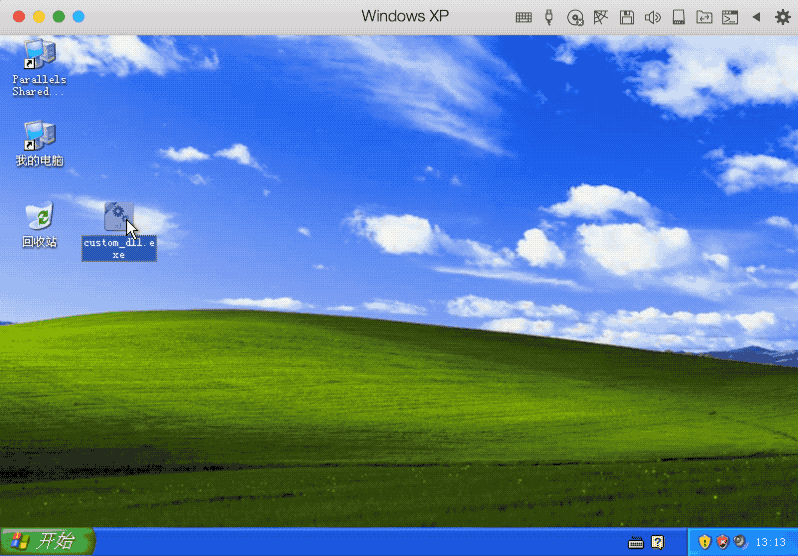Open the keyboard menu in Parallels toolbar
Viewport: 798px width, 556px height.
(x=523, y=17)
